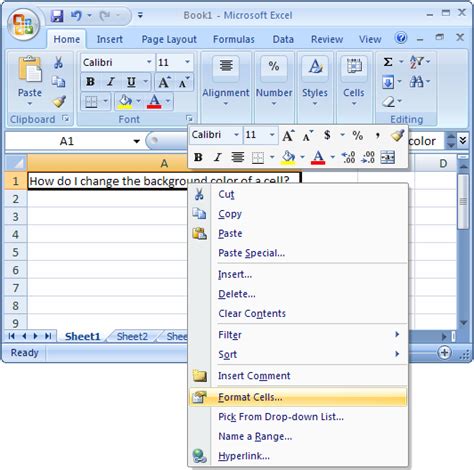474x470 pixels.
Task: Open the Styles group dropdown
Action: [x=315, y=104]
